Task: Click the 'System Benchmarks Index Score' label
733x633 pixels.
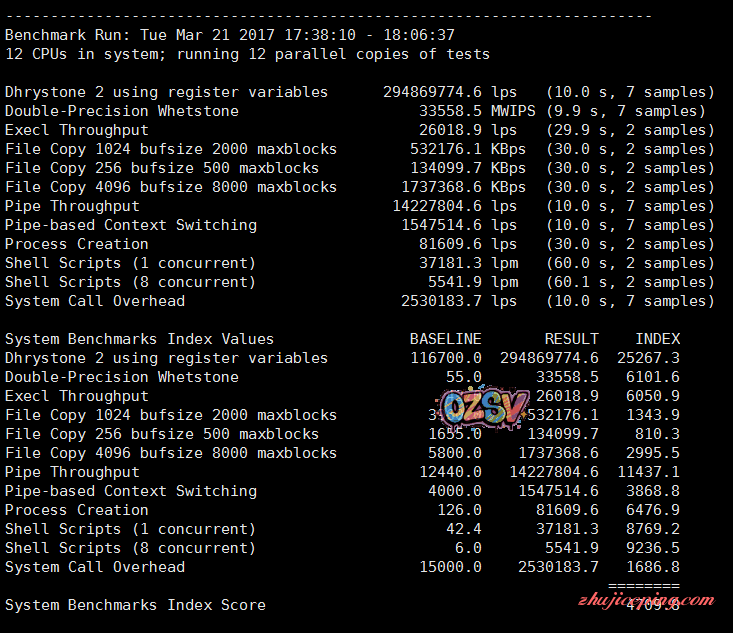Action: tap(135, 605)
